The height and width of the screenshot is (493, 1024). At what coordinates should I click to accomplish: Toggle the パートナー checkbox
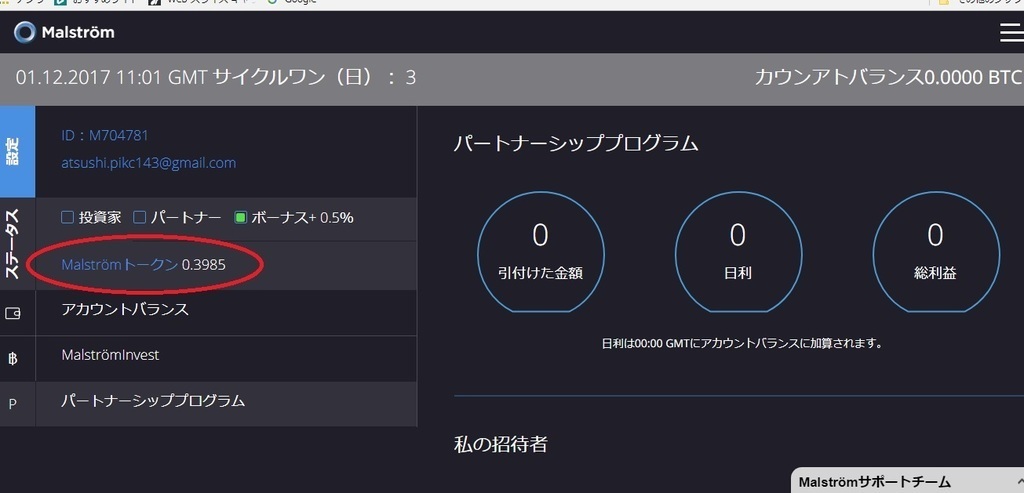[x=139, y=217]
